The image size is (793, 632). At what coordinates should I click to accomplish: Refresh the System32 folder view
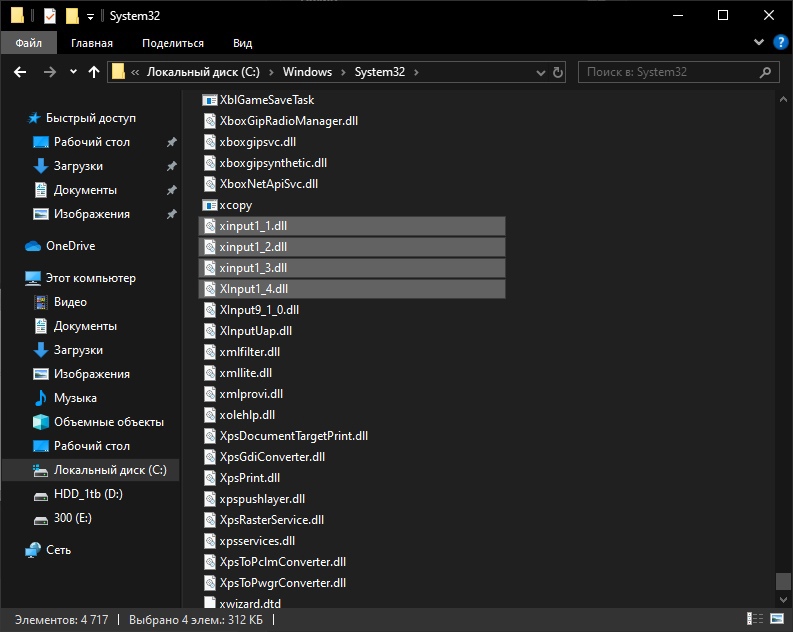pos(558,72)
